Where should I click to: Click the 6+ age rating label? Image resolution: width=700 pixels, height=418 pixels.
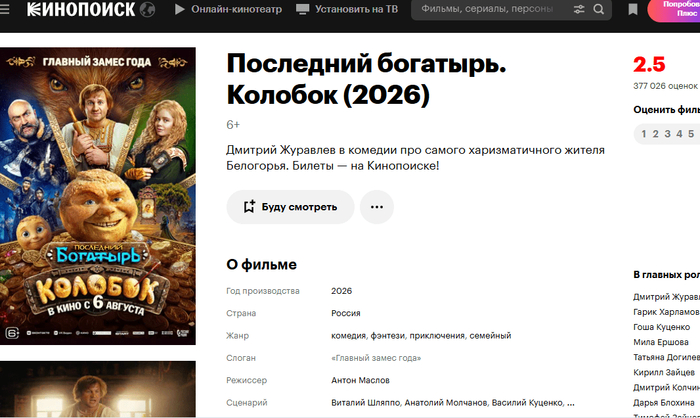pos(233,125)
